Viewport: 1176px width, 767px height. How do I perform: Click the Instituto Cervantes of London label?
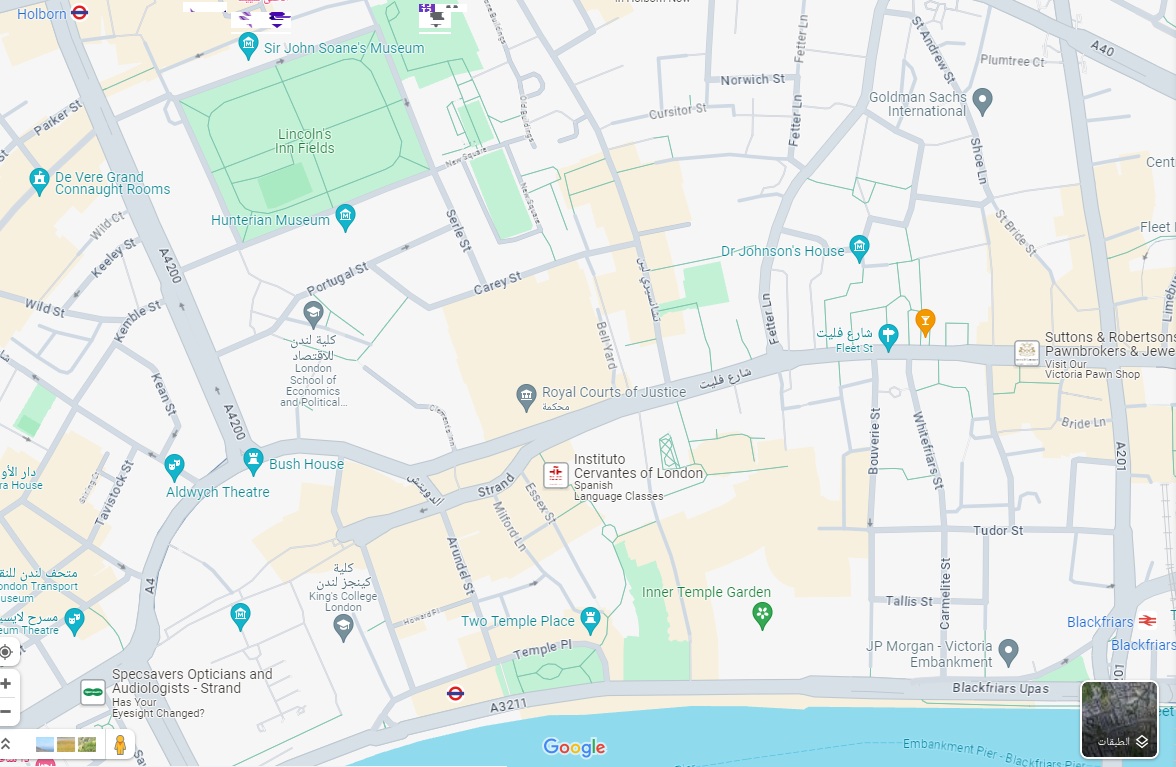[x=638, y=466]
